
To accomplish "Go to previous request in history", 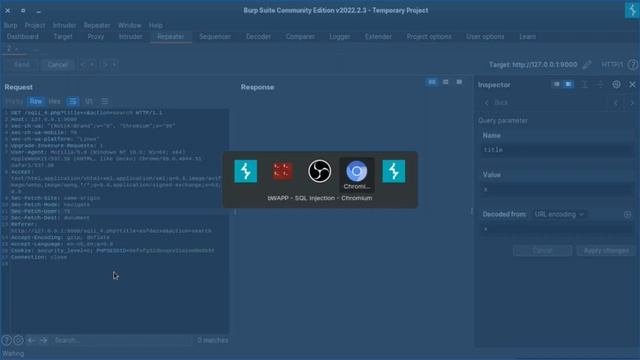I will coord(83,64).
